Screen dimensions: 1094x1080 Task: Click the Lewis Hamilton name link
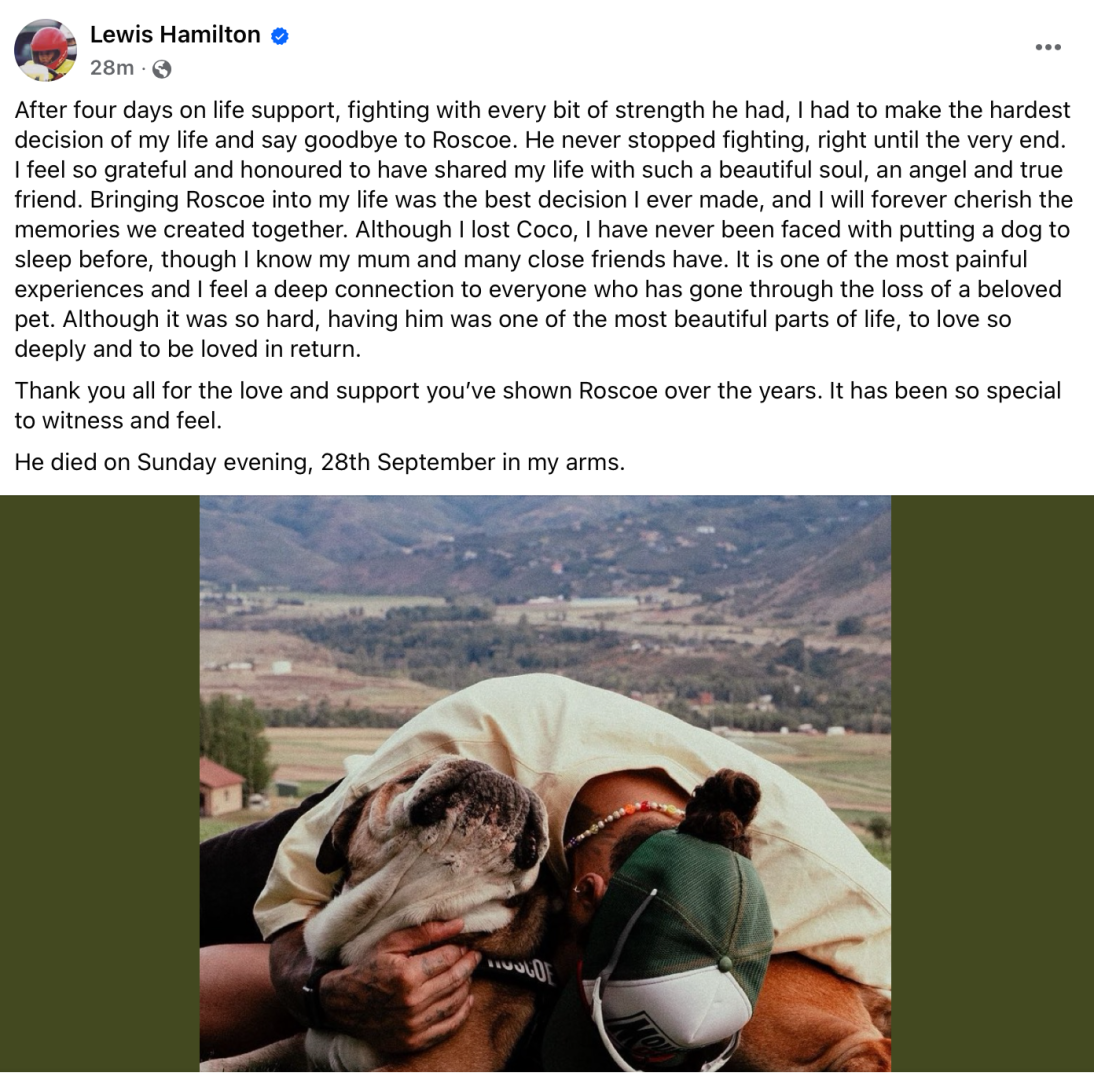(x=175, y=35)
